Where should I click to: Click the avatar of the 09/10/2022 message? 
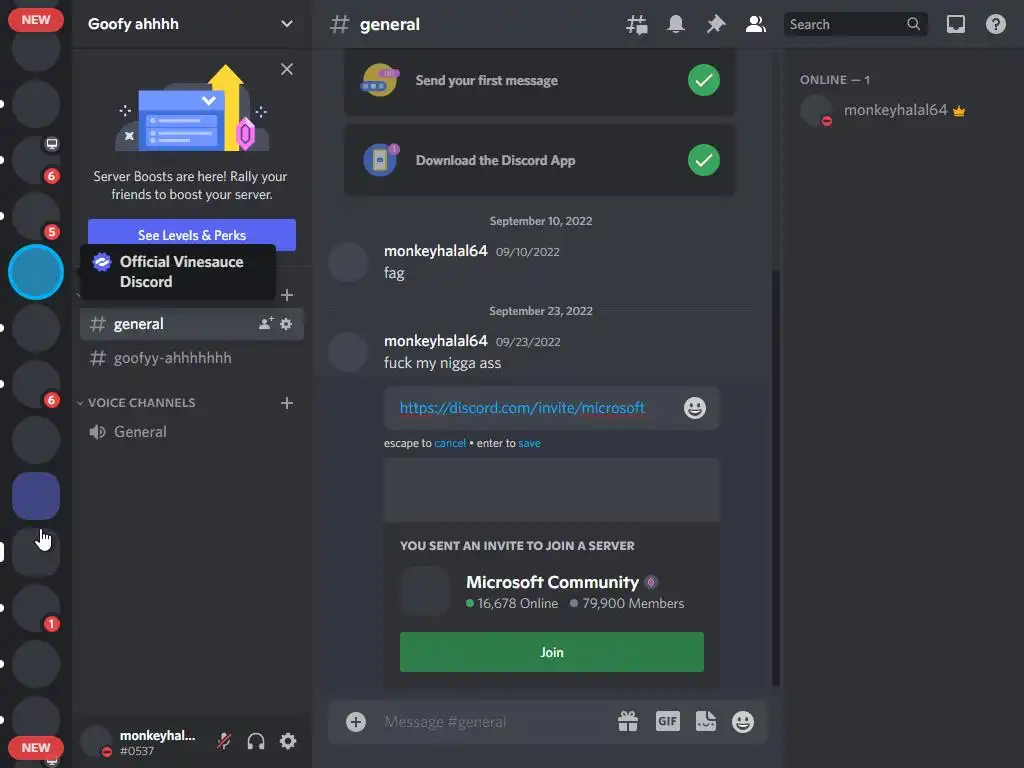[348, 263]
